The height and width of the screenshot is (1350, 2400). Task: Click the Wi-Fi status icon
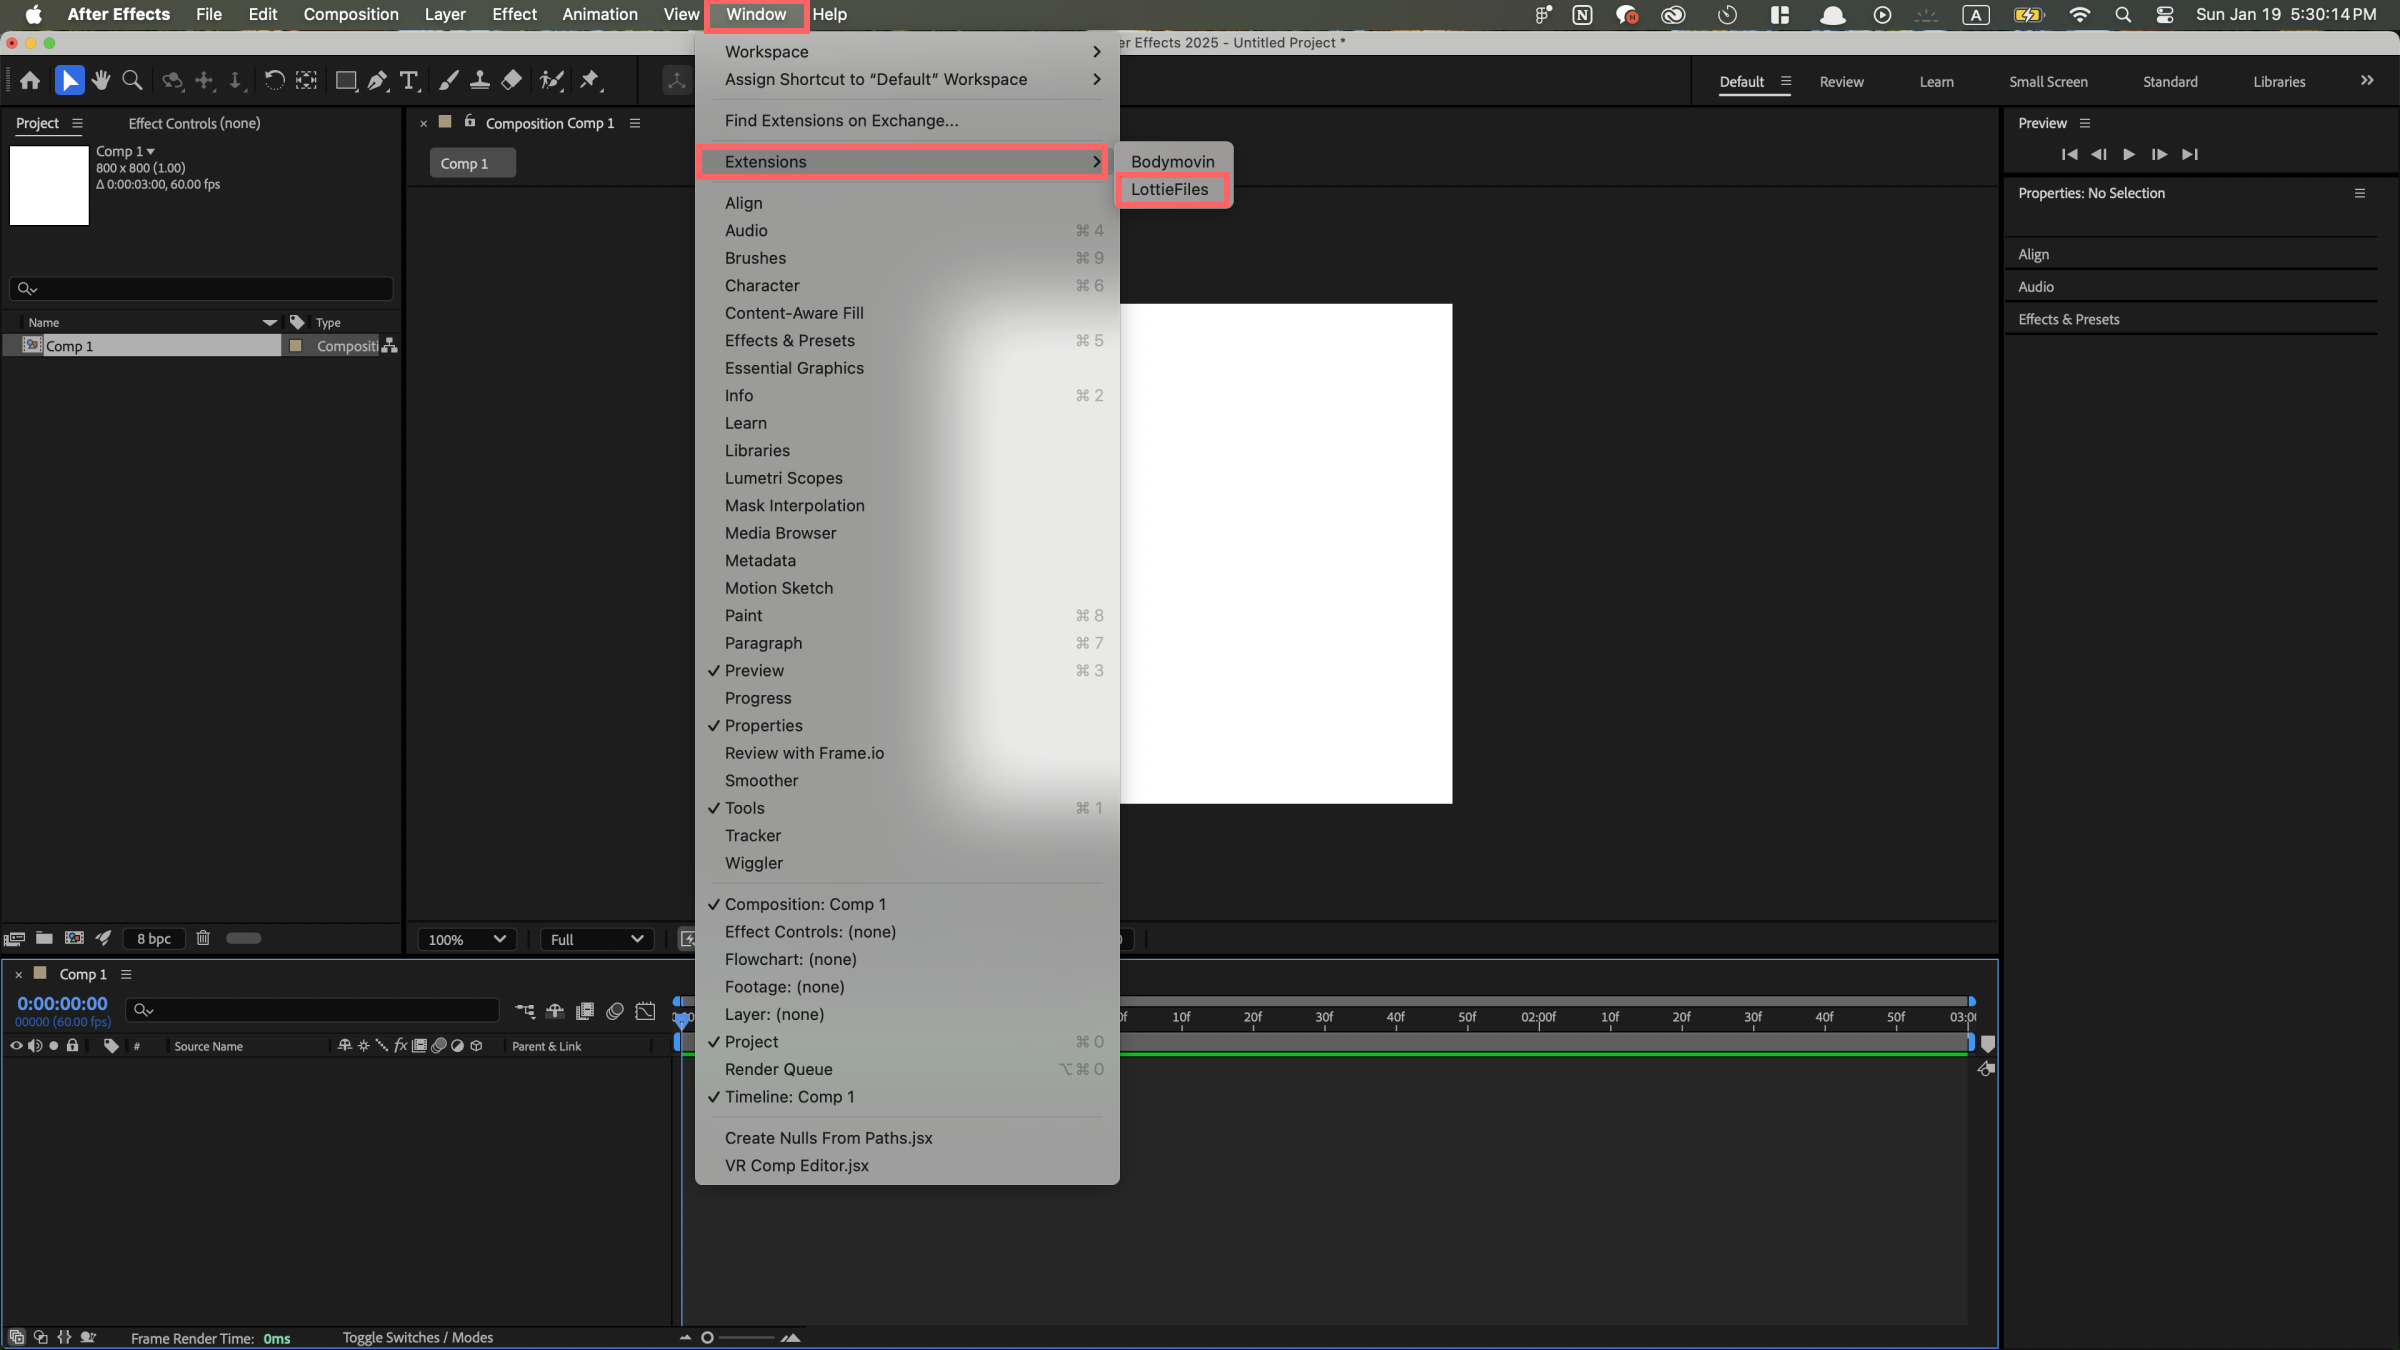click(2080, 15)
